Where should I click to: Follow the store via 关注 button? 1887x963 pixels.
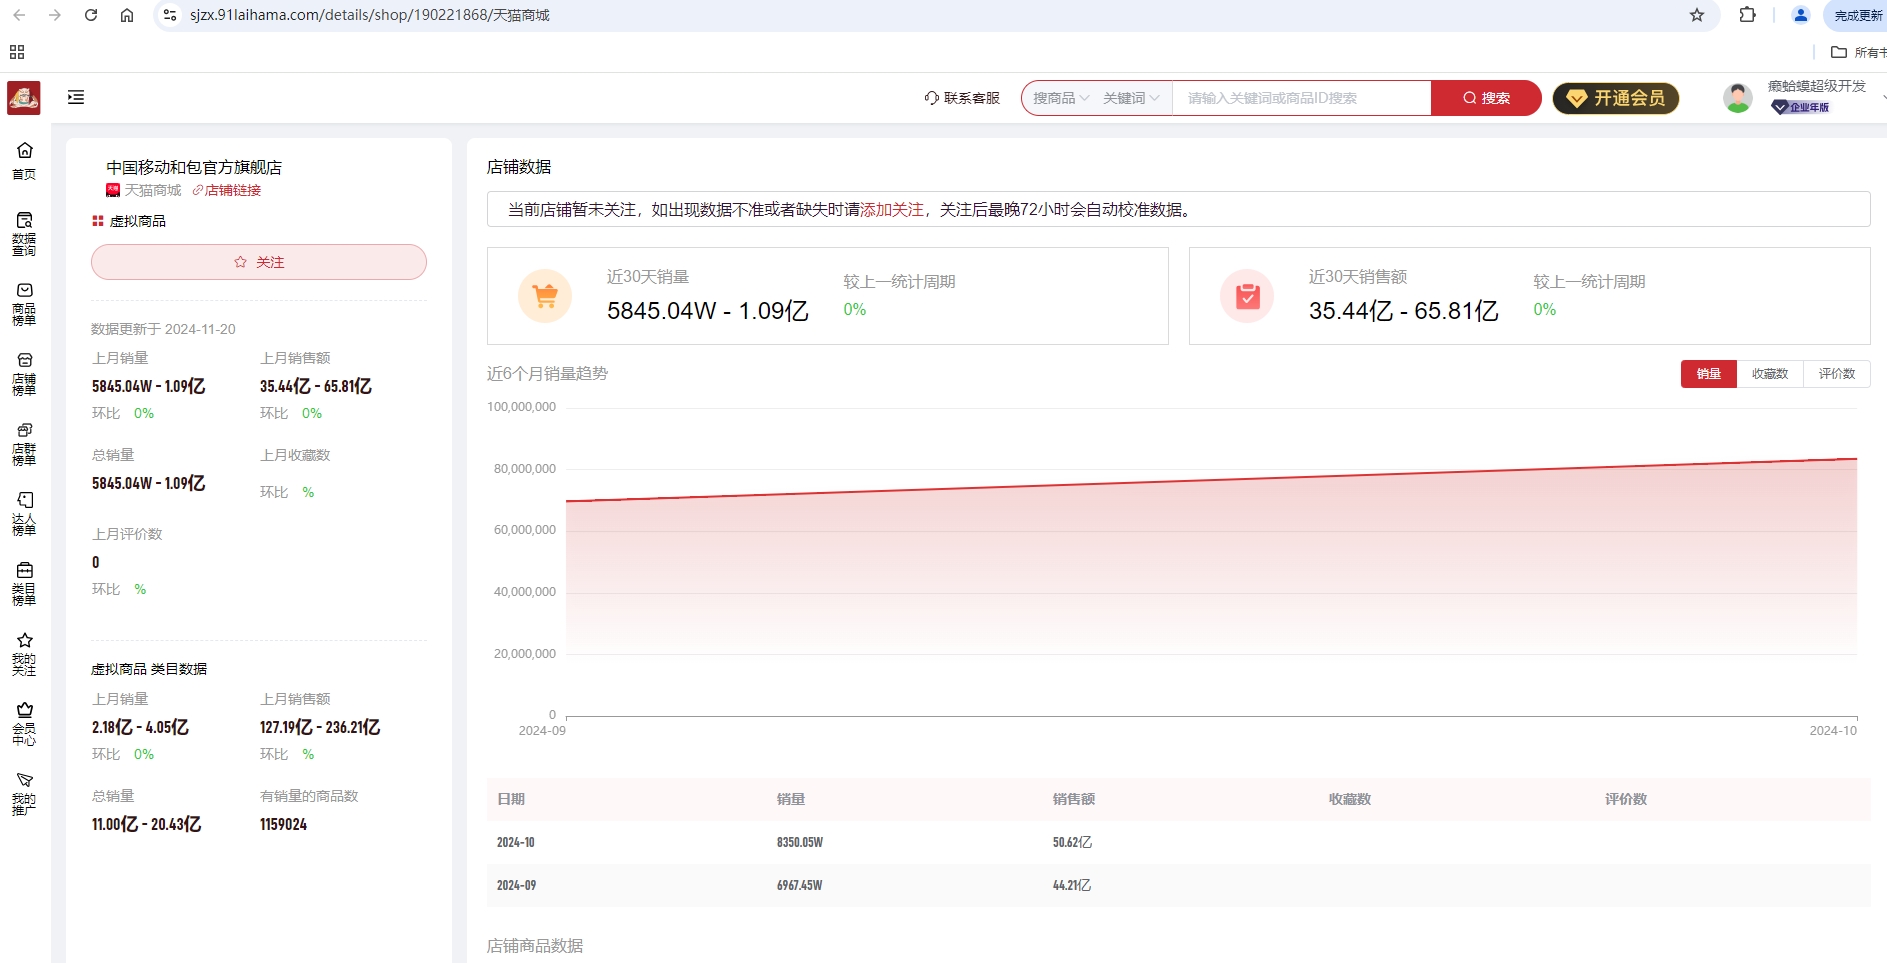tap(258, 262)
